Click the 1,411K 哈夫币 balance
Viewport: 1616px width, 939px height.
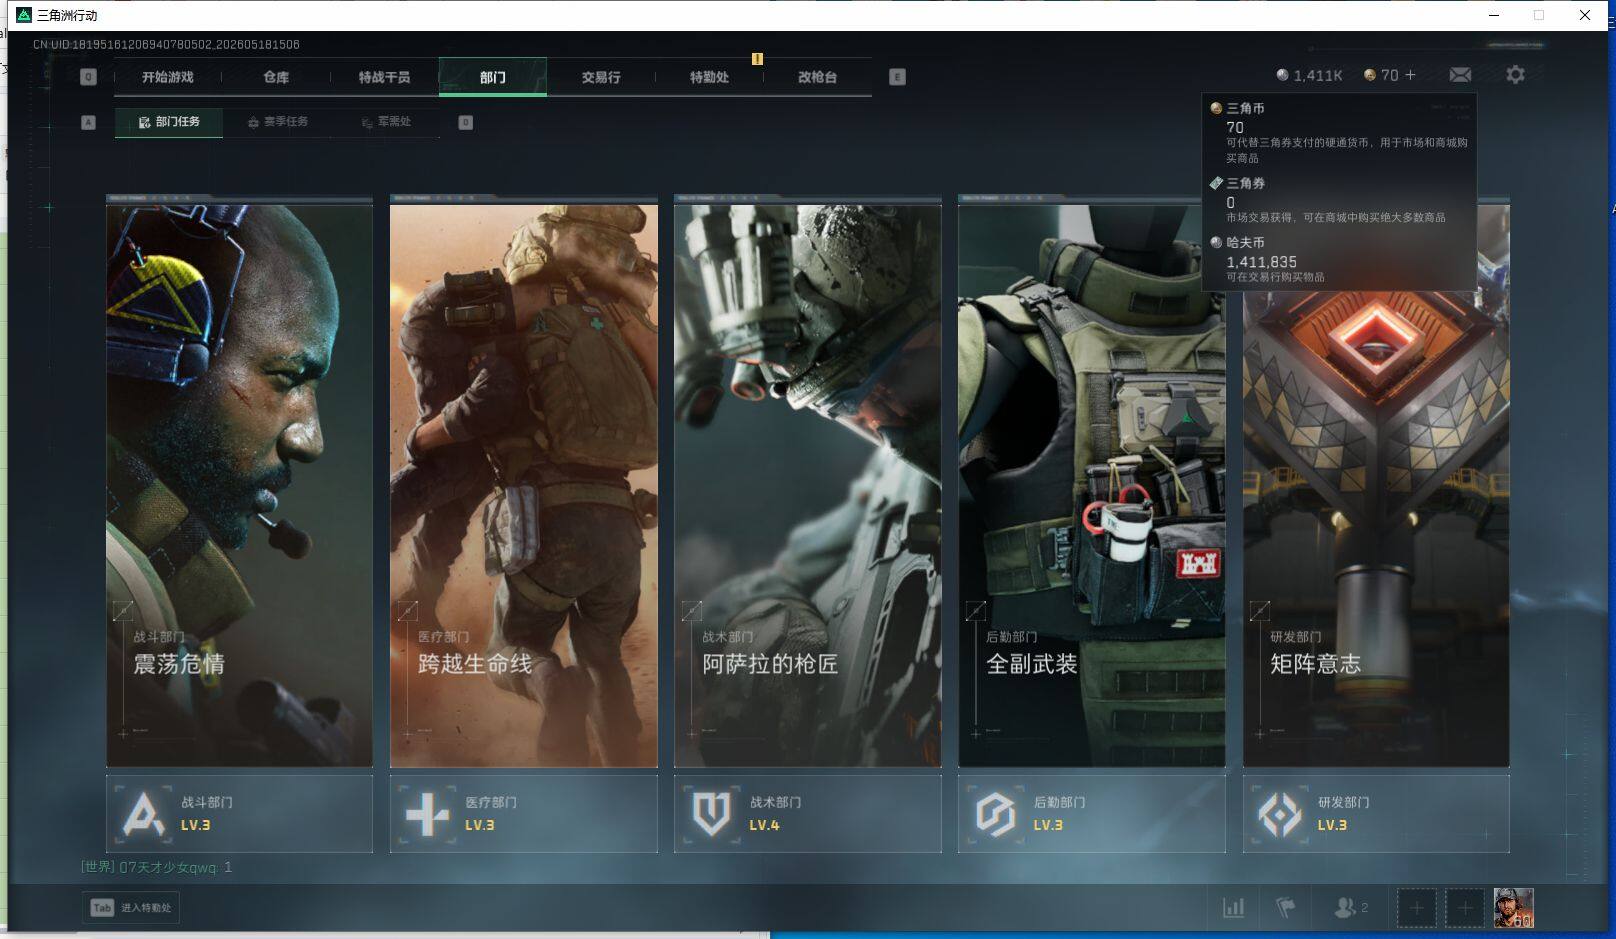(x=1309, y=75)
